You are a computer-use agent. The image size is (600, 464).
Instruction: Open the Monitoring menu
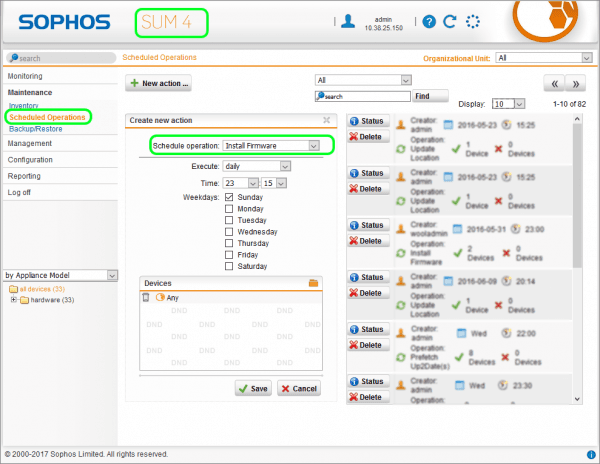[25, 76]
